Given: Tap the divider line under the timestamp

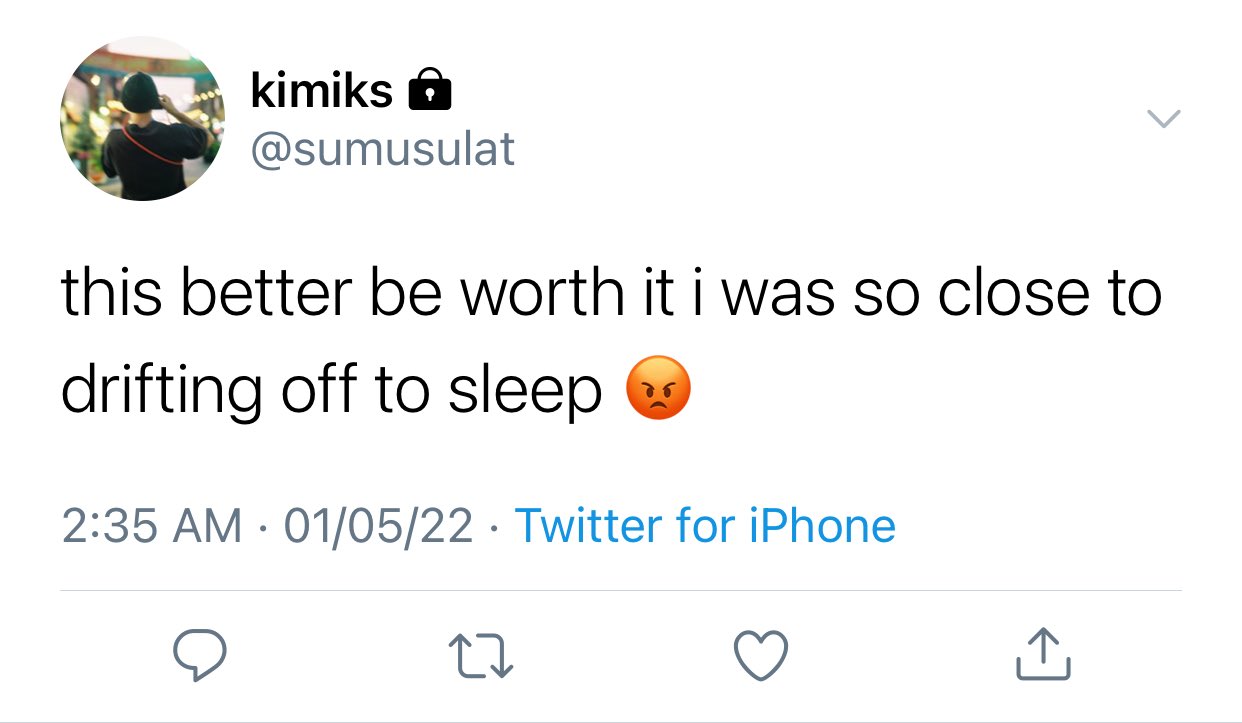Looking at the screenshot, I should tap(621, 591).
